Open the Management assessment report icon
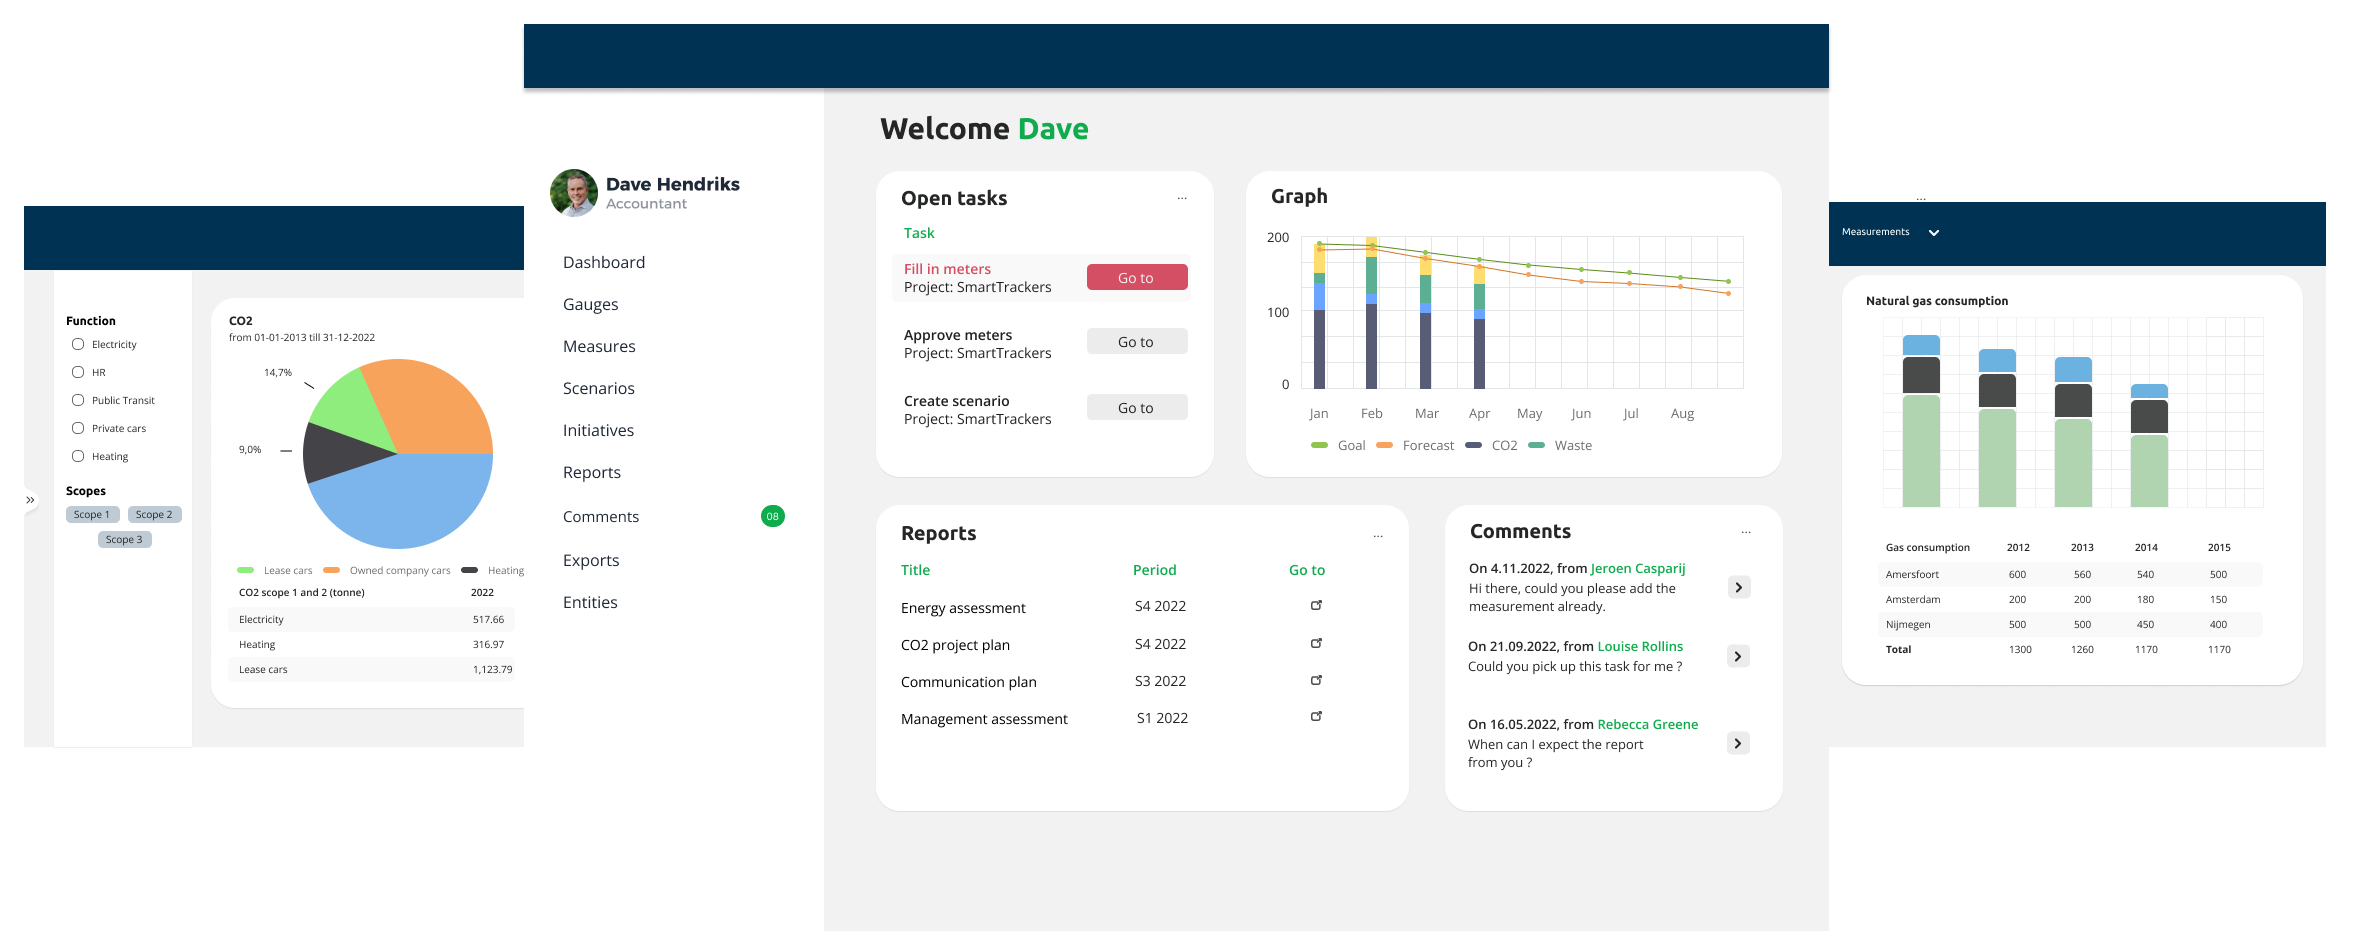Screen dimensions: 2356x952 click(x=1316, y=716)
